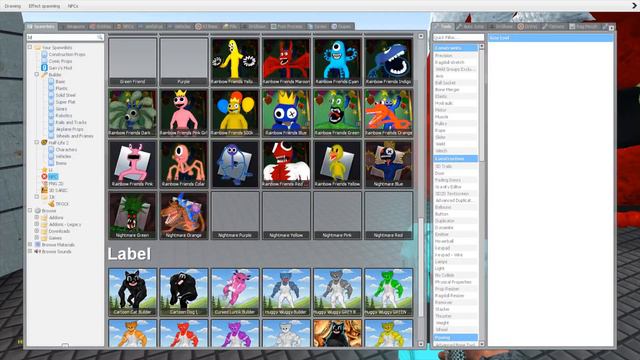Select the Ball Socket tool

455,83
